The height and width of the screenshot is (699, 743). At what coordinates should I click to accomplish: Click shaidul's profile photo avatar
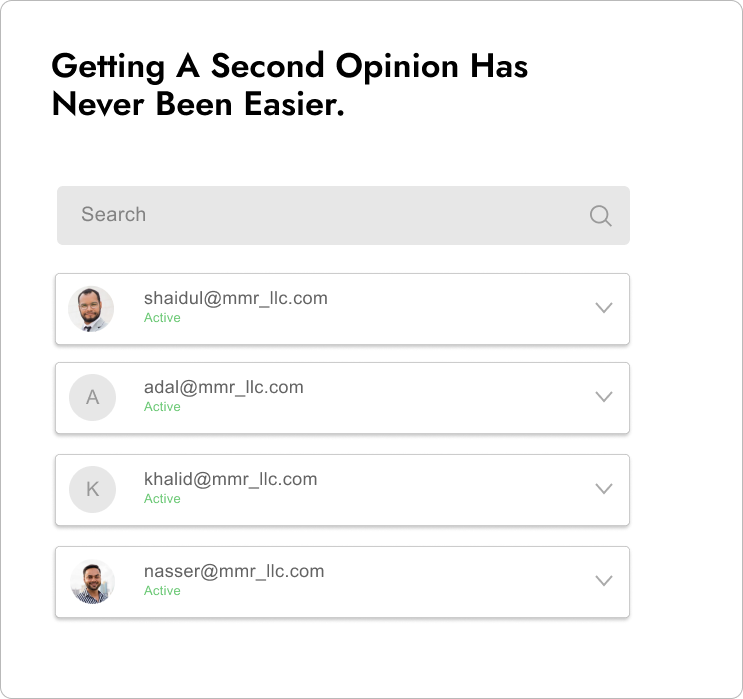point(91,309)
